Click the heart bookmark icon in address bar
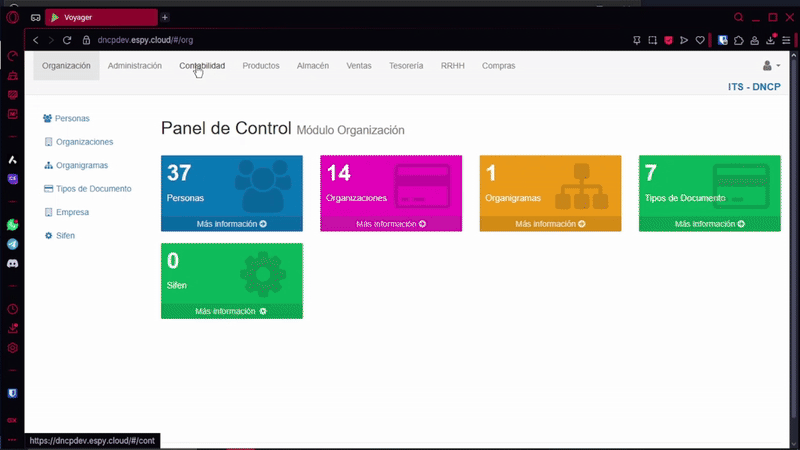Screen dimensions: 800x450 coord(700,40)
